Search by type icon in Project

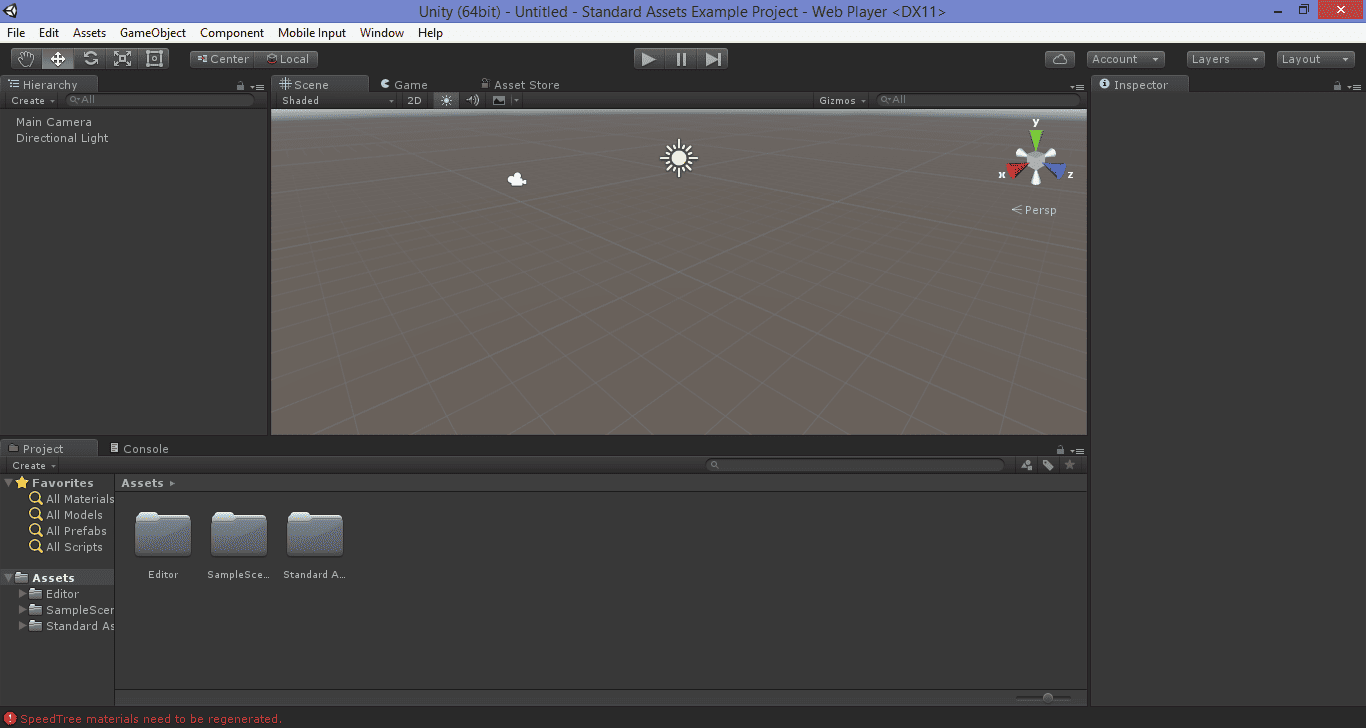pos(1027,465)
